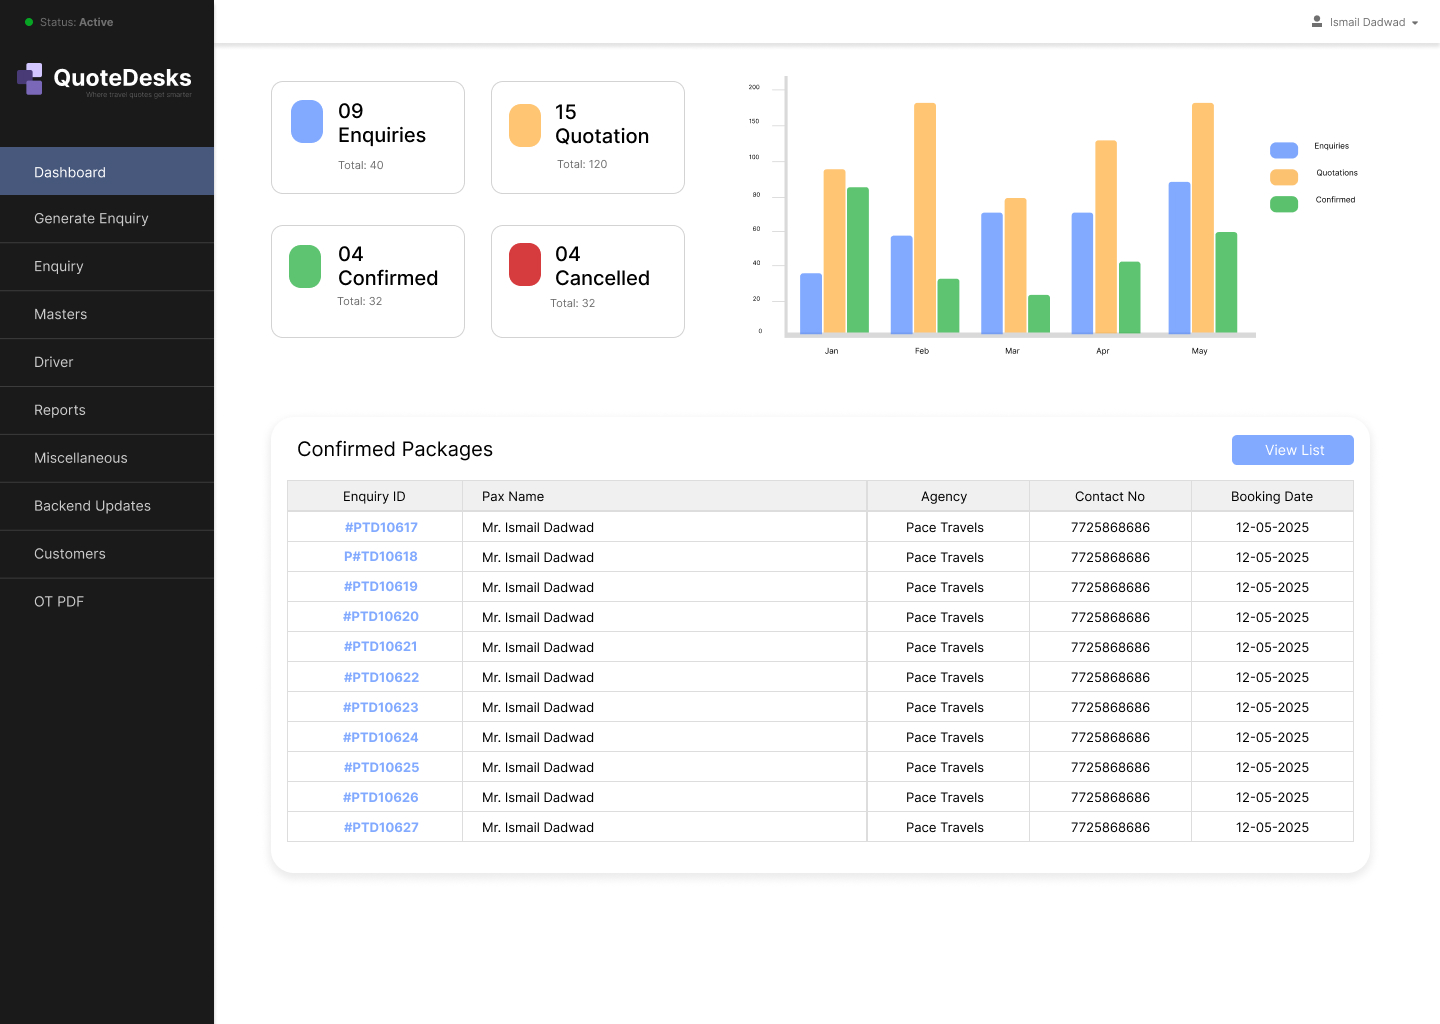The width and height of the screenshot is (1440, 1024).
Task: Click the QuoteDesks logo icon
Action: (x=30, y=79)
